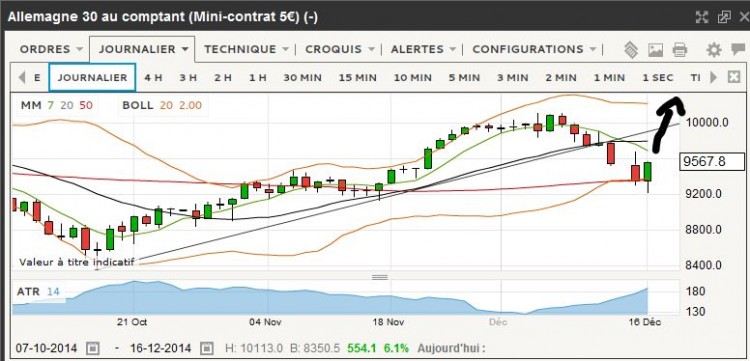Screen dimensions: 750x361
Task: Expand the TECHNIQUE dropdown menu
Action: 246,49
